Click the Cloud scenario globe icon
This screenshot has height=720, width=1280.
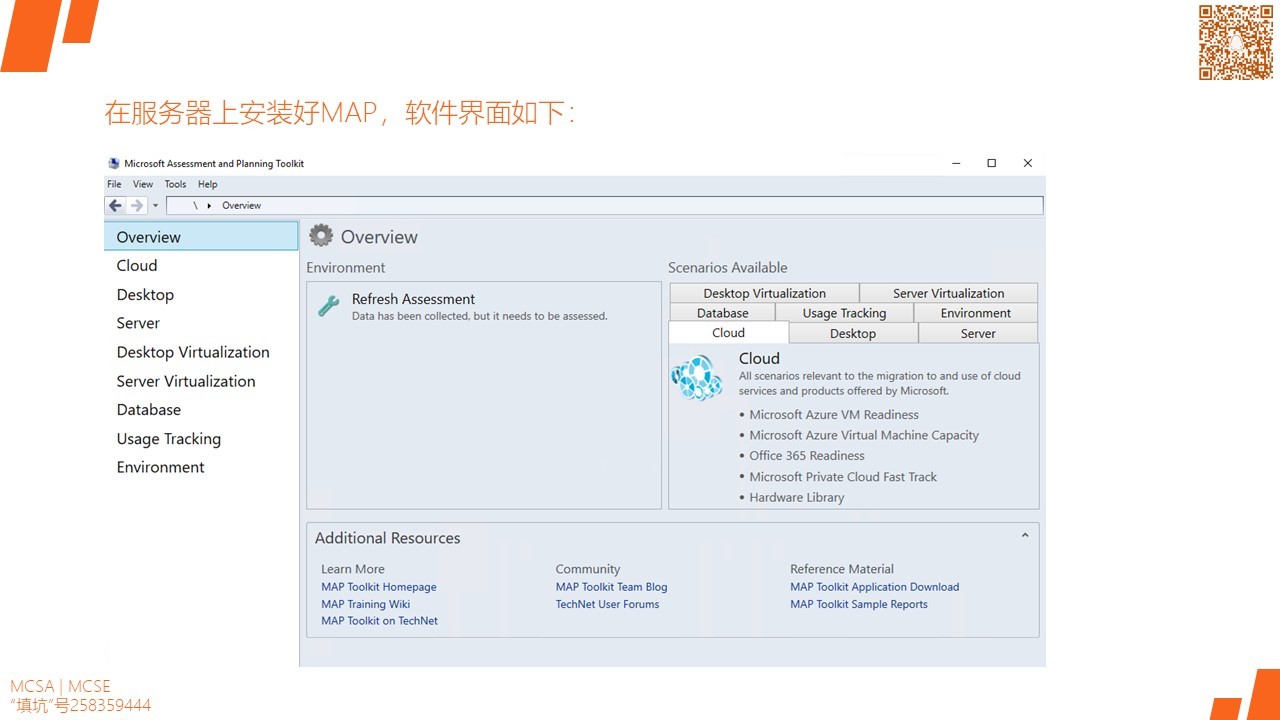696,378
